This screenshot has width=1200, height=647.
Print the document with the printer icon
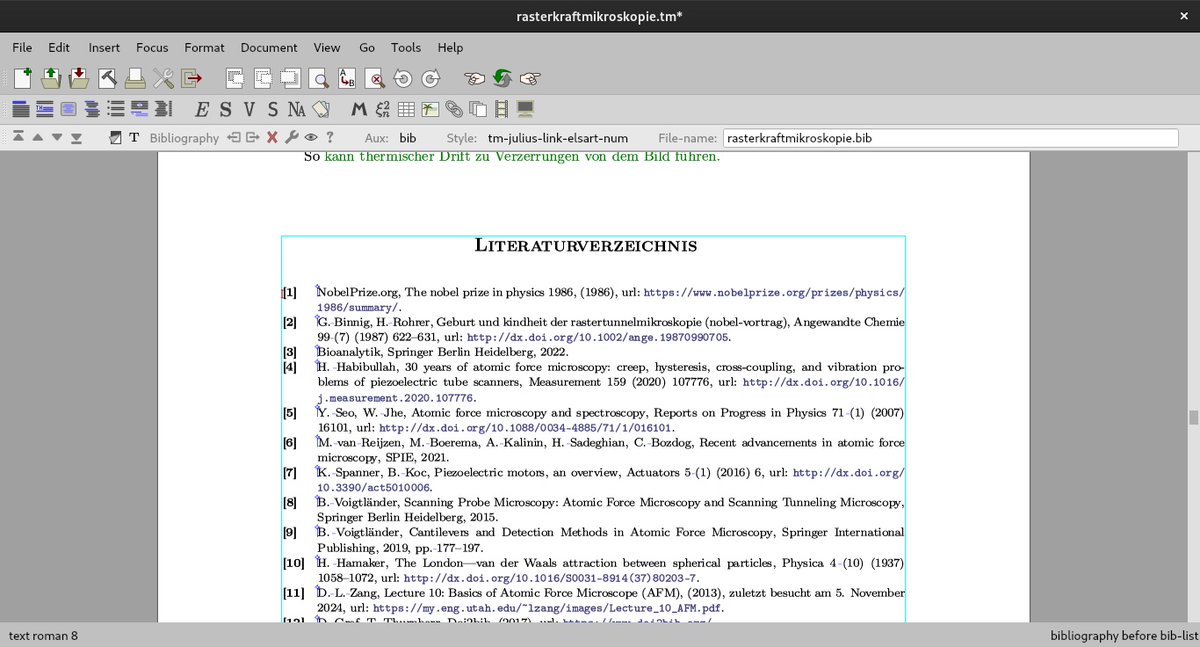click(135, 77)
